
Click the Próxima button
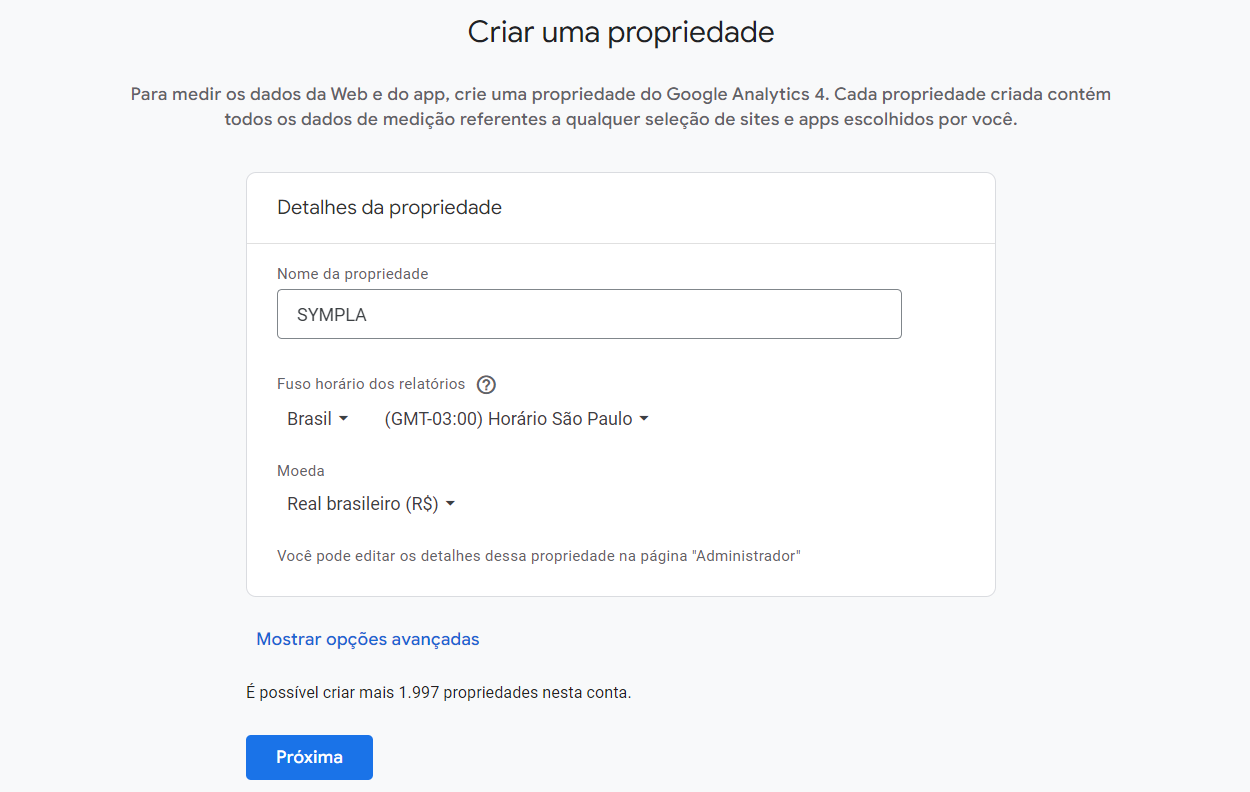pos(309,757)
